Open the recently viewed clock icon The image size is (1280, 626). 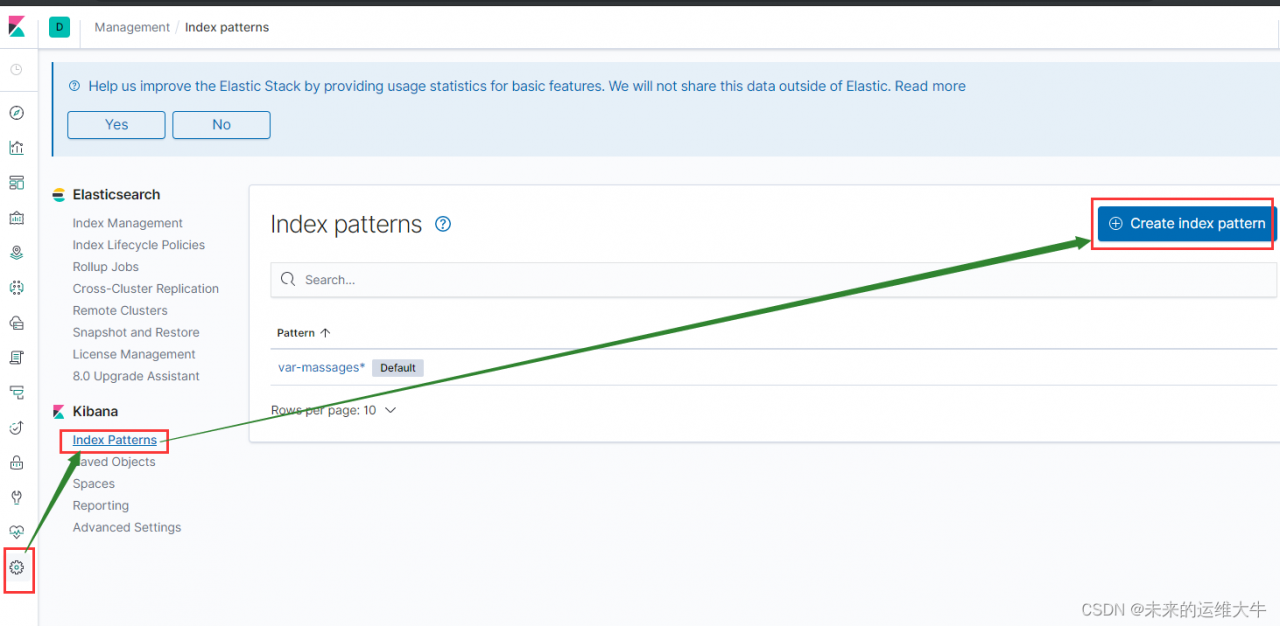point(16,70)
